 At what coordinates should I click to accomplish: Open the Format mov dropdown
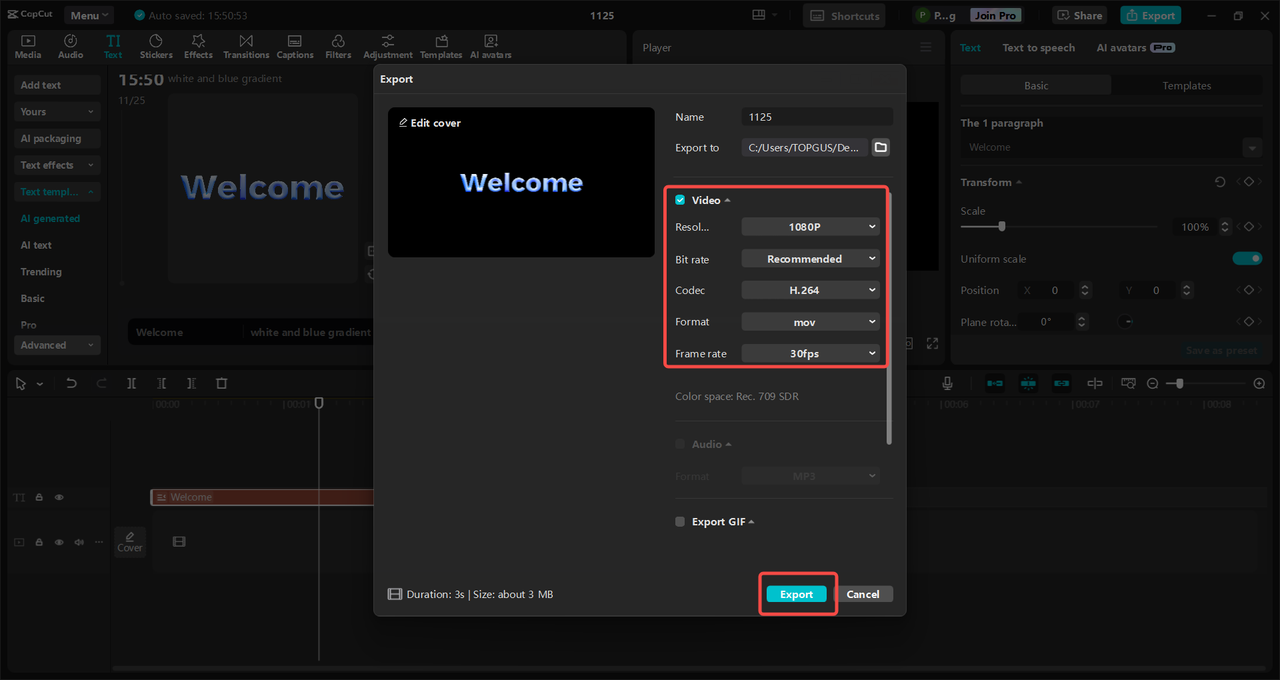811,322
